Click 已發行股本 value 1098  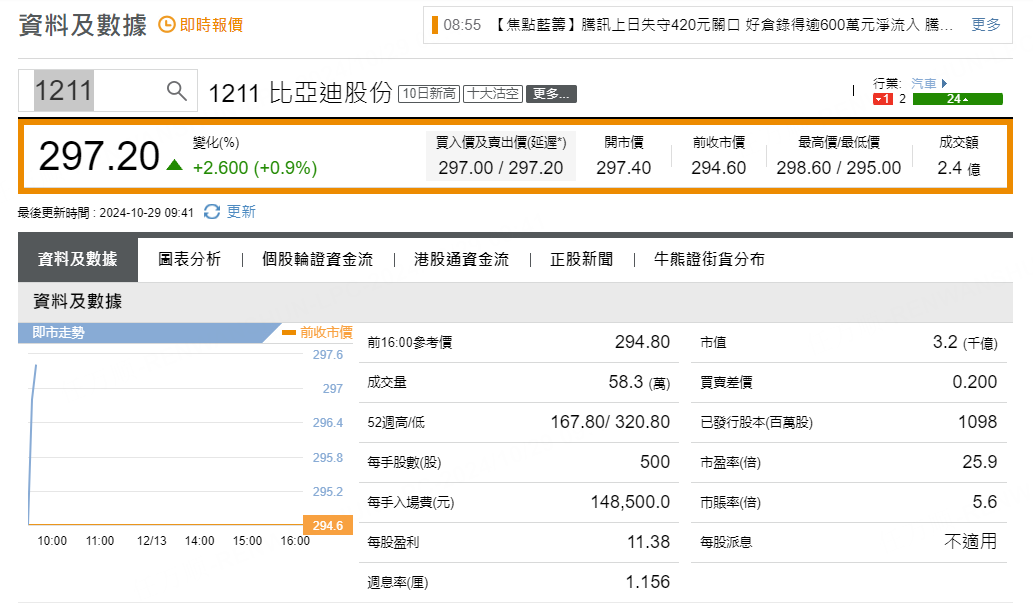(x=978, y=422)
